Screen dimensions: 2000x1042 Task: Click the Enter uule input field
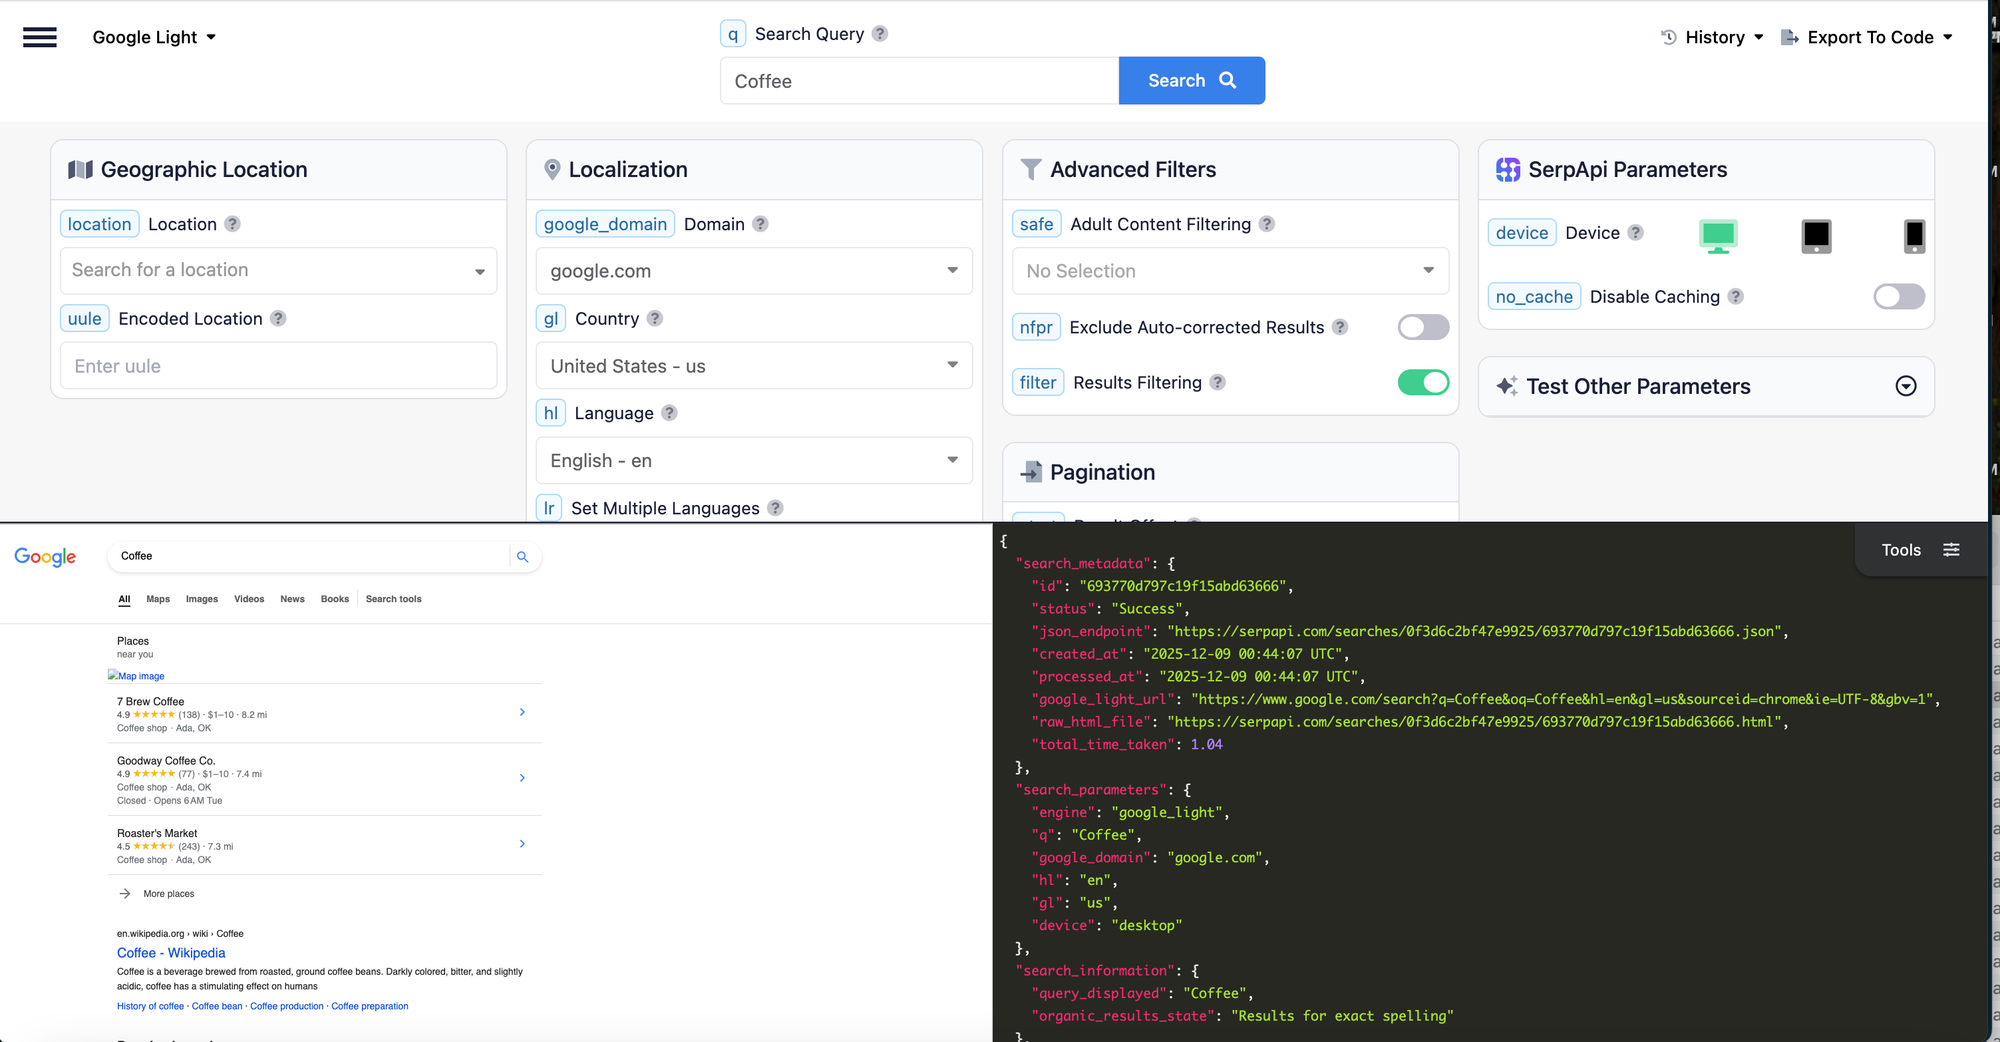click(279, 366)
